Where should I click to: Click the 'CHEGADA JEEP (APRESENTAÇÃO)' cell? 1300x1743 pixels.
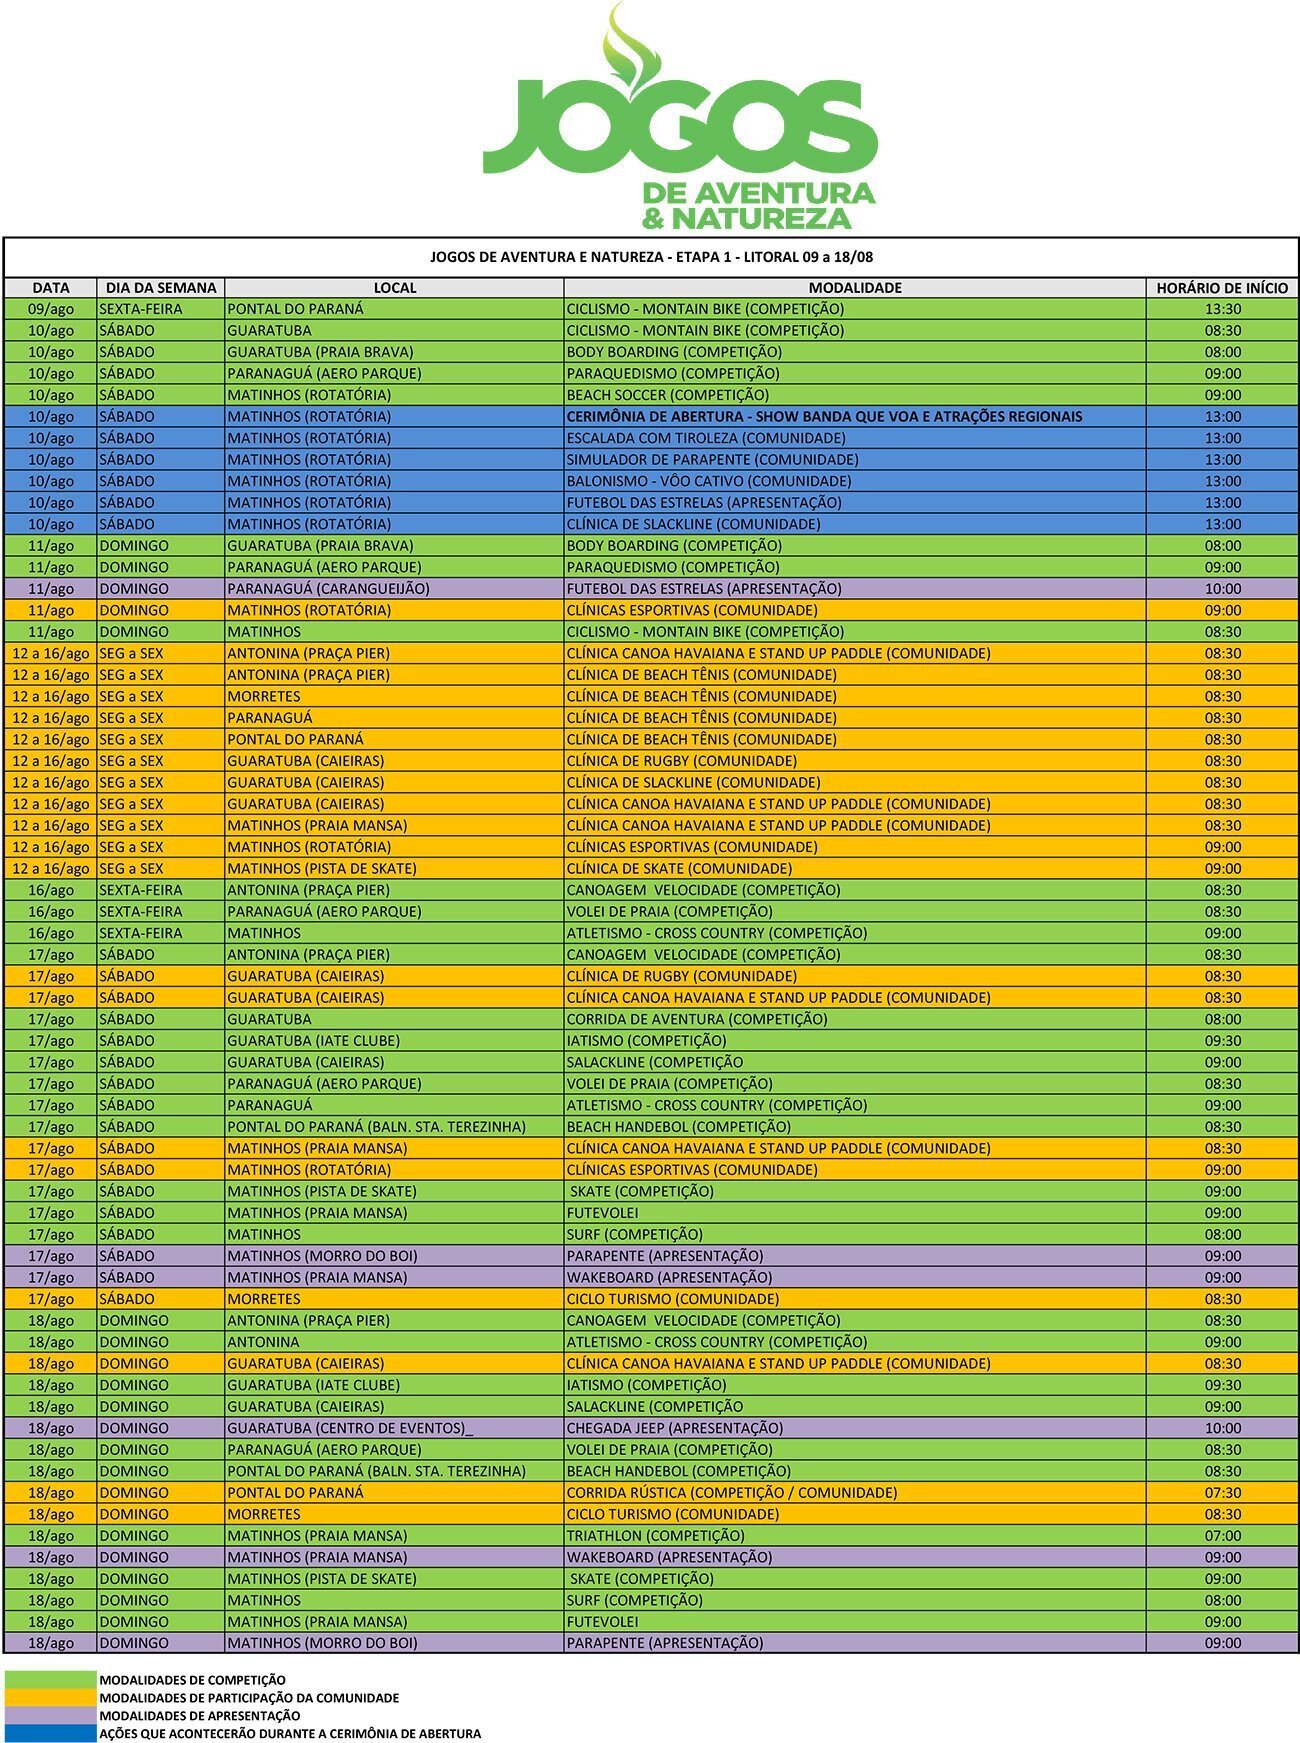(855, 1428)
